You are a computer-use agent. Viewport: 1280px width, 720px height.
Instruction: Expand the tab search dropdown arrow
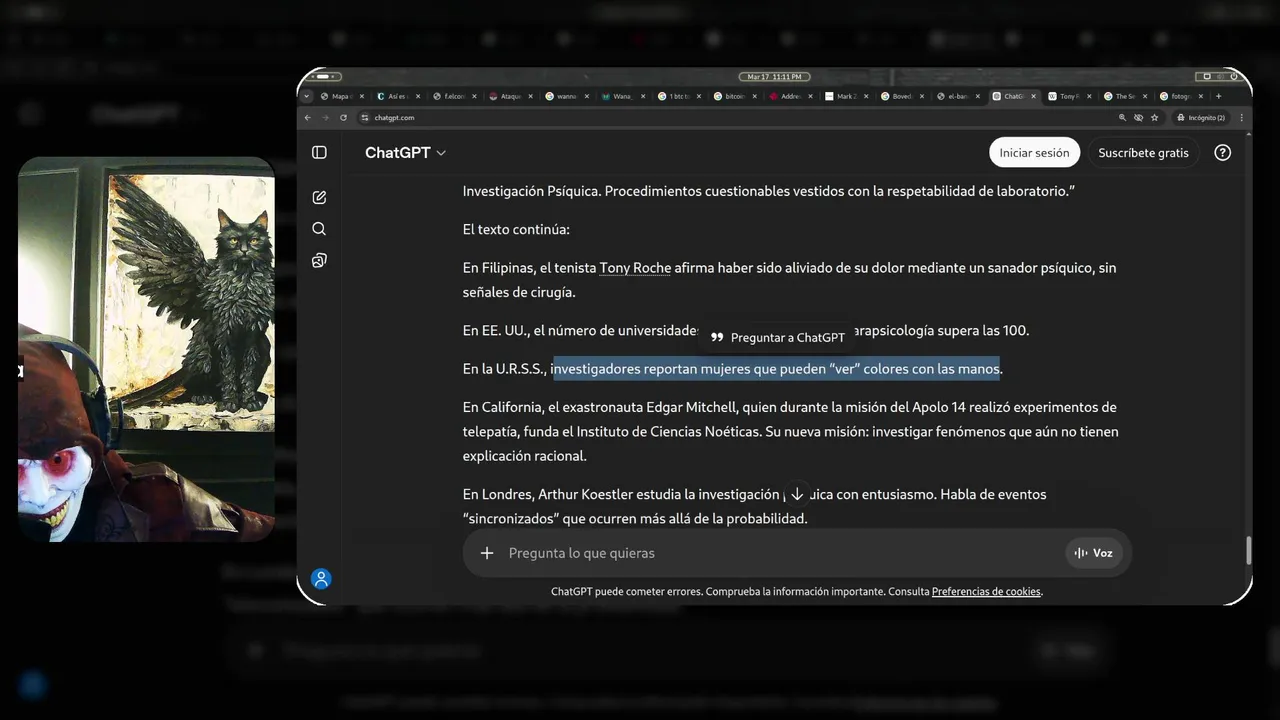[x=307, y=96]
